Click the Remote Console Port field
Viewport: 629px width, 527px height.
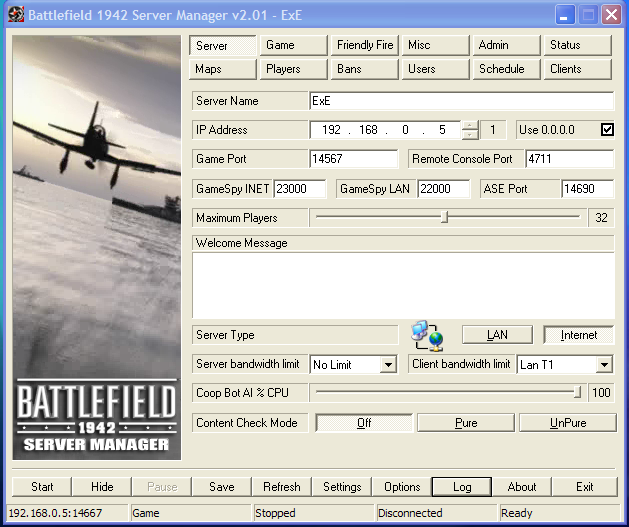[570, 159]
